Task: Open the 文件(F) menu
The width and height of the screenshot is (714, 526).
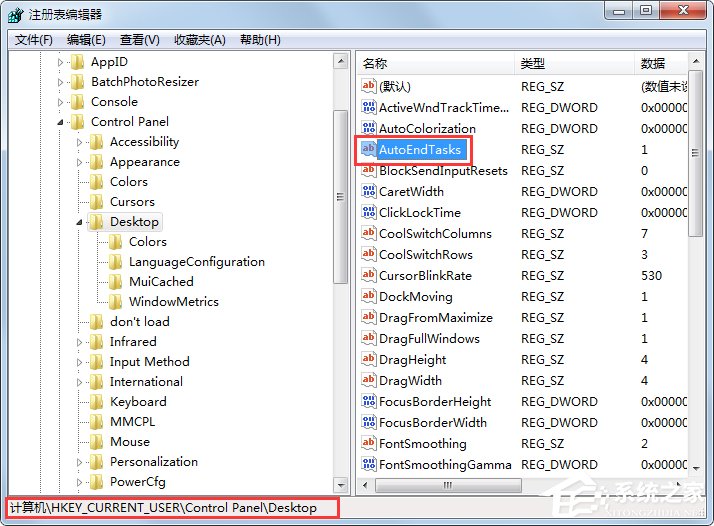Action: (x=34, y=40)
